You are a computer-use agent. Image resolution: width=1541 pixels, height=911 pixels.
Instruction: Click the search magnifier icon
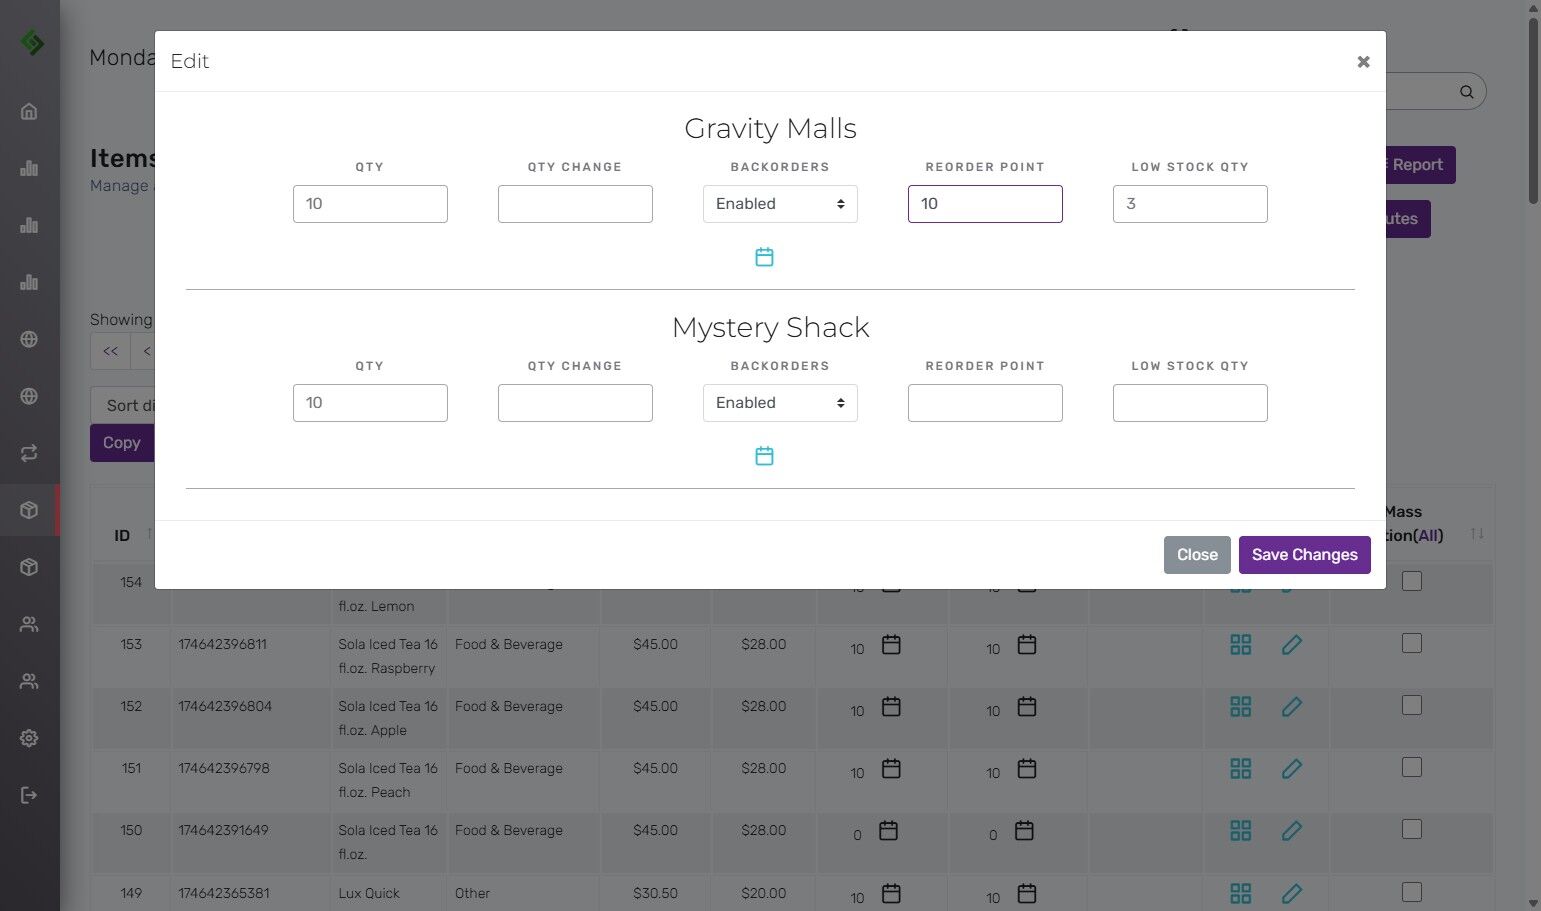1467,92
